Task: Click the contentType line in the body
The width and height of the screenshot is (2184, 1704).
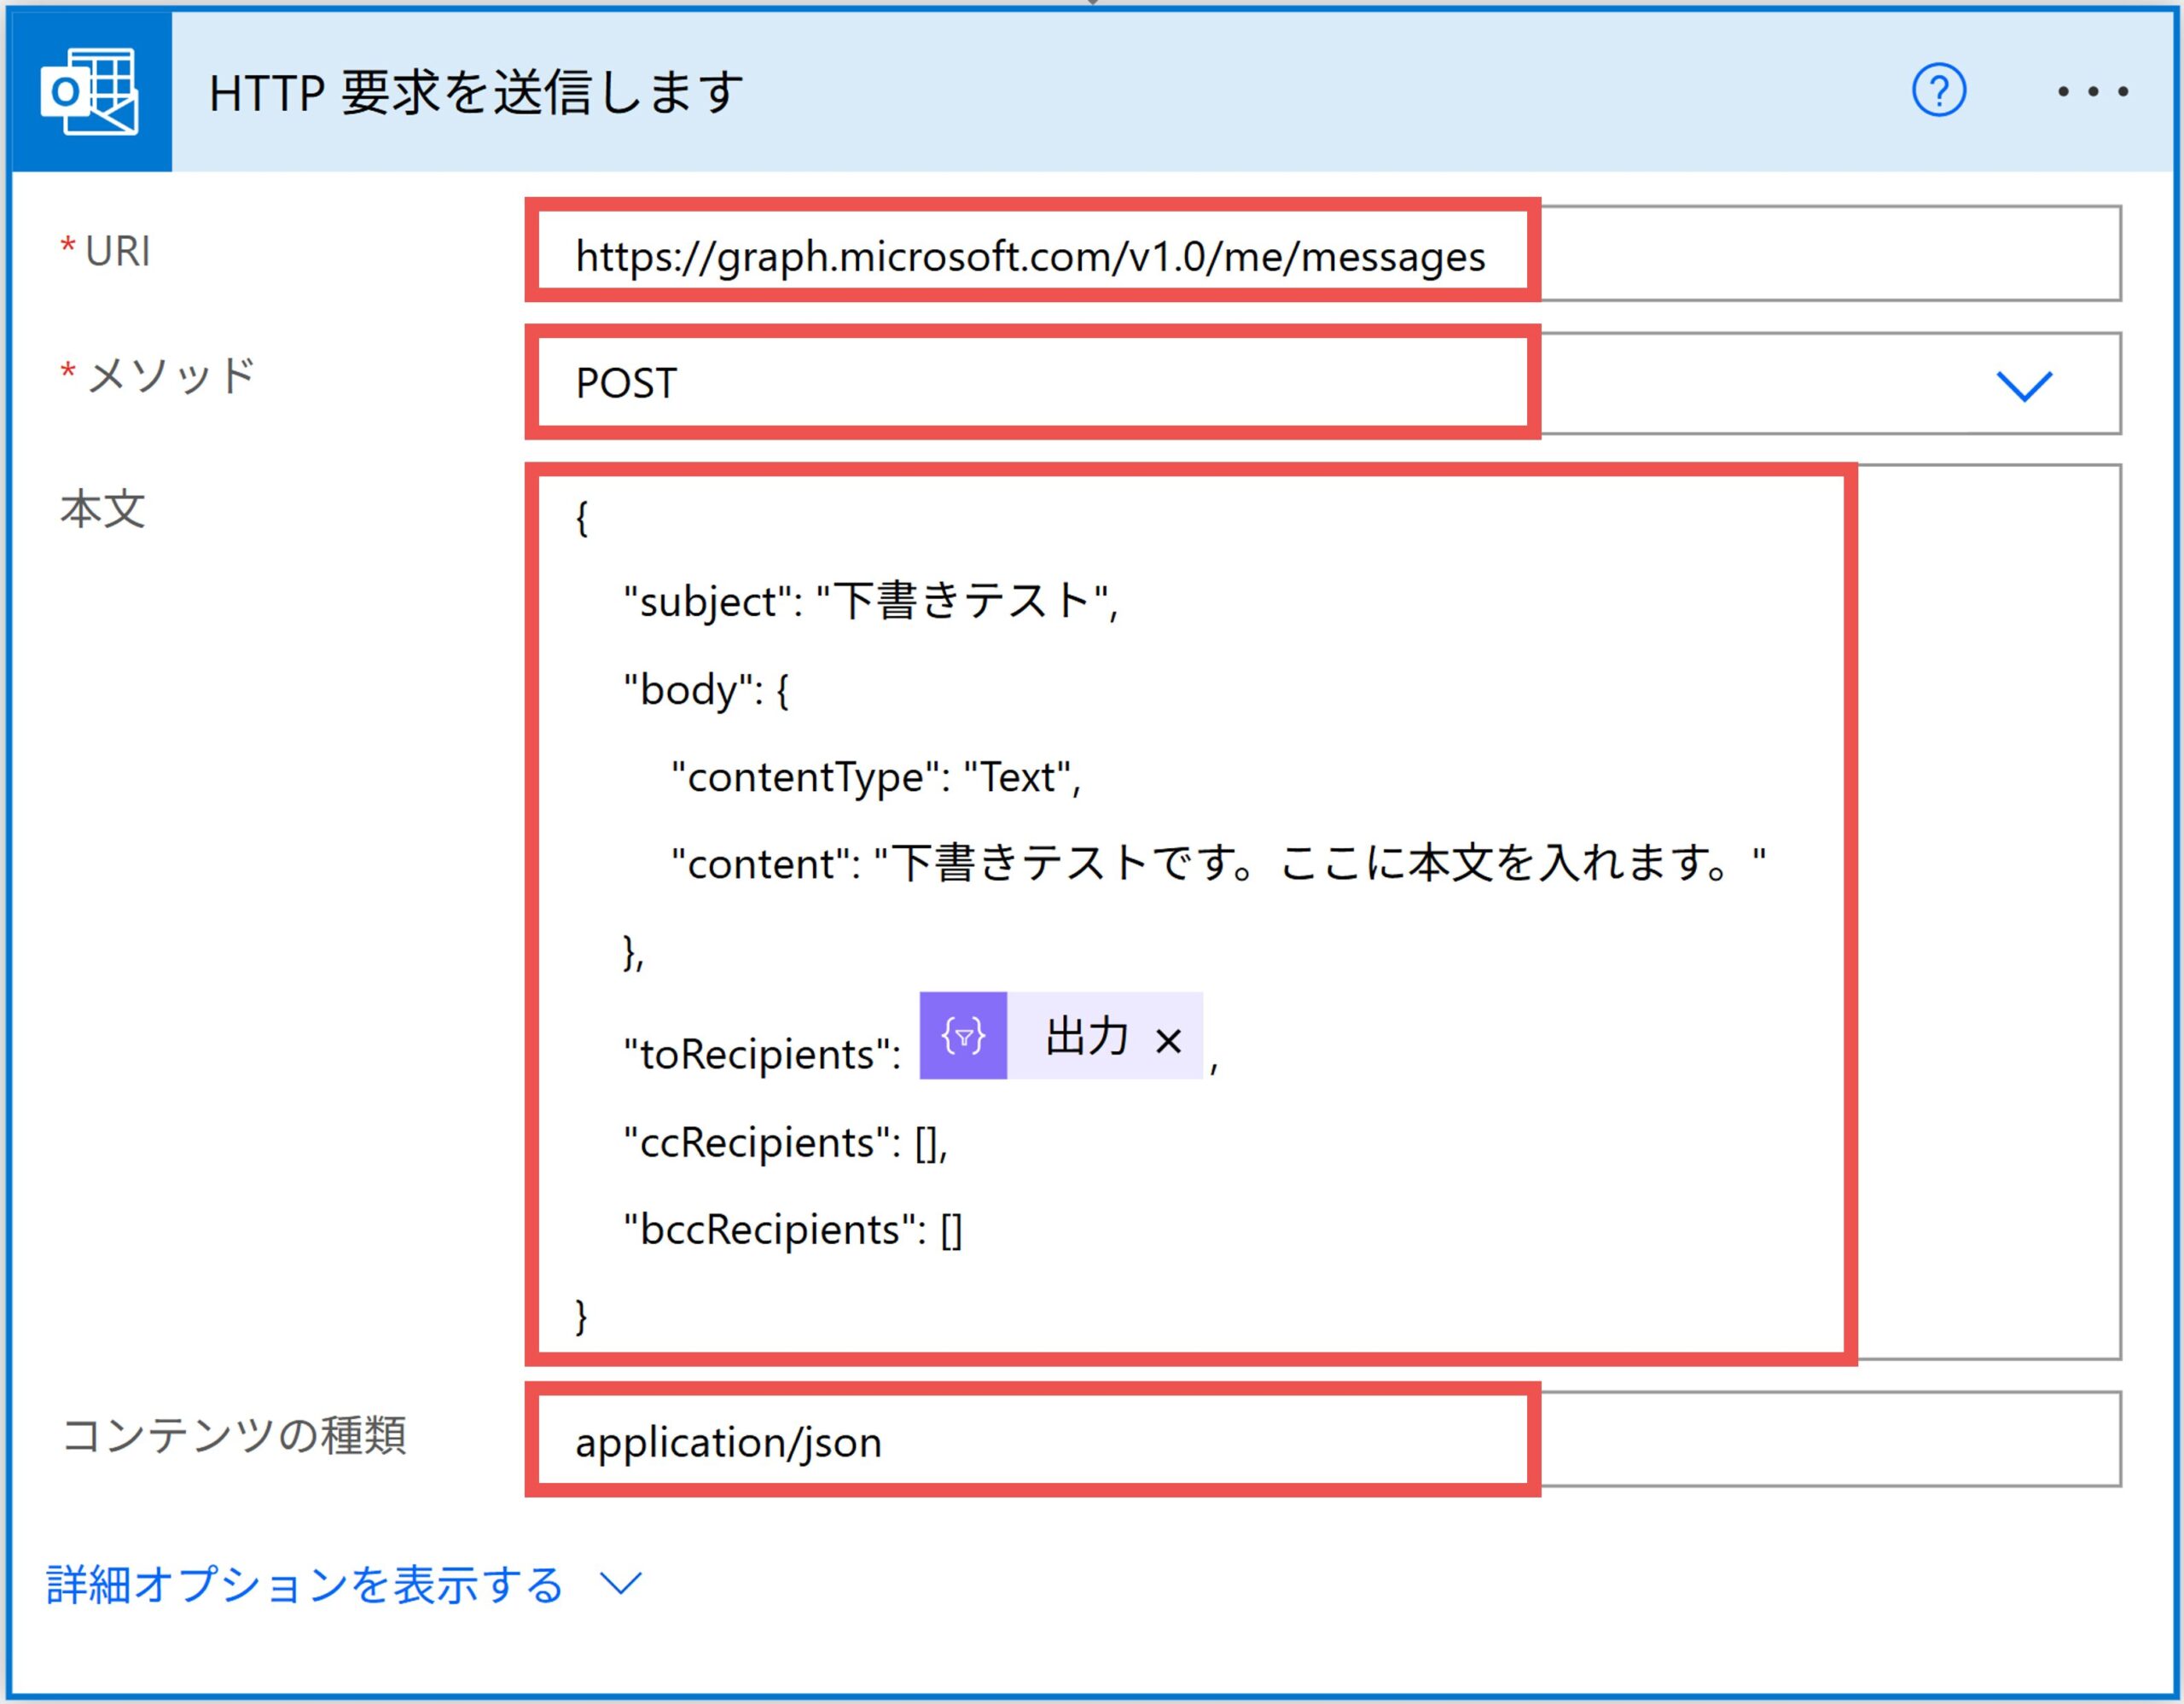Action: pos(876,777)
